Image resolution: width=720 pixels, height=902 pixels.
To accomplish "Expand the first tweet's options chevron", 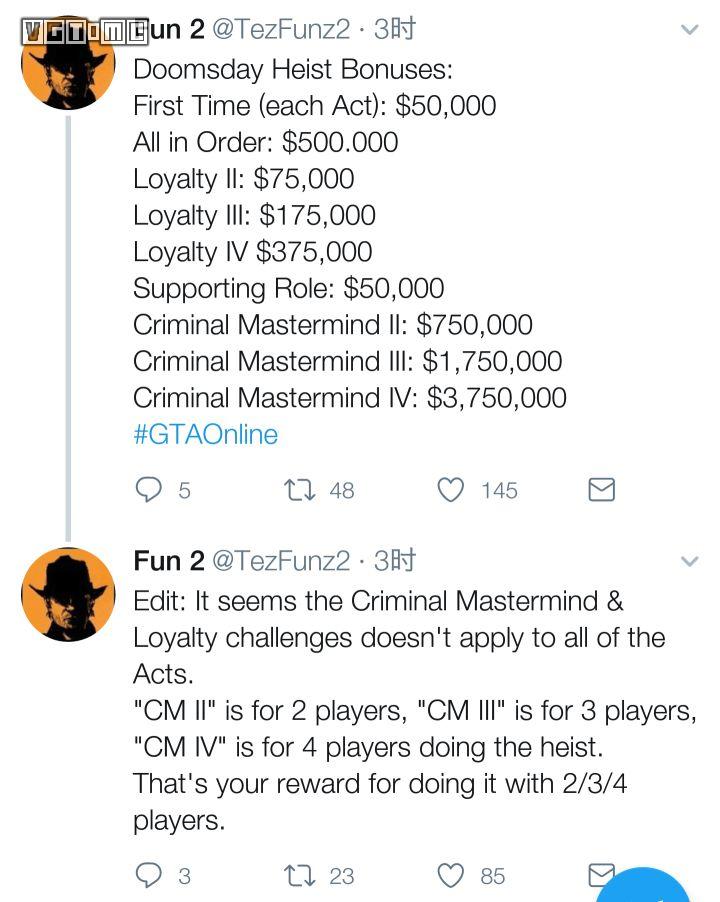I will (689, 30).
